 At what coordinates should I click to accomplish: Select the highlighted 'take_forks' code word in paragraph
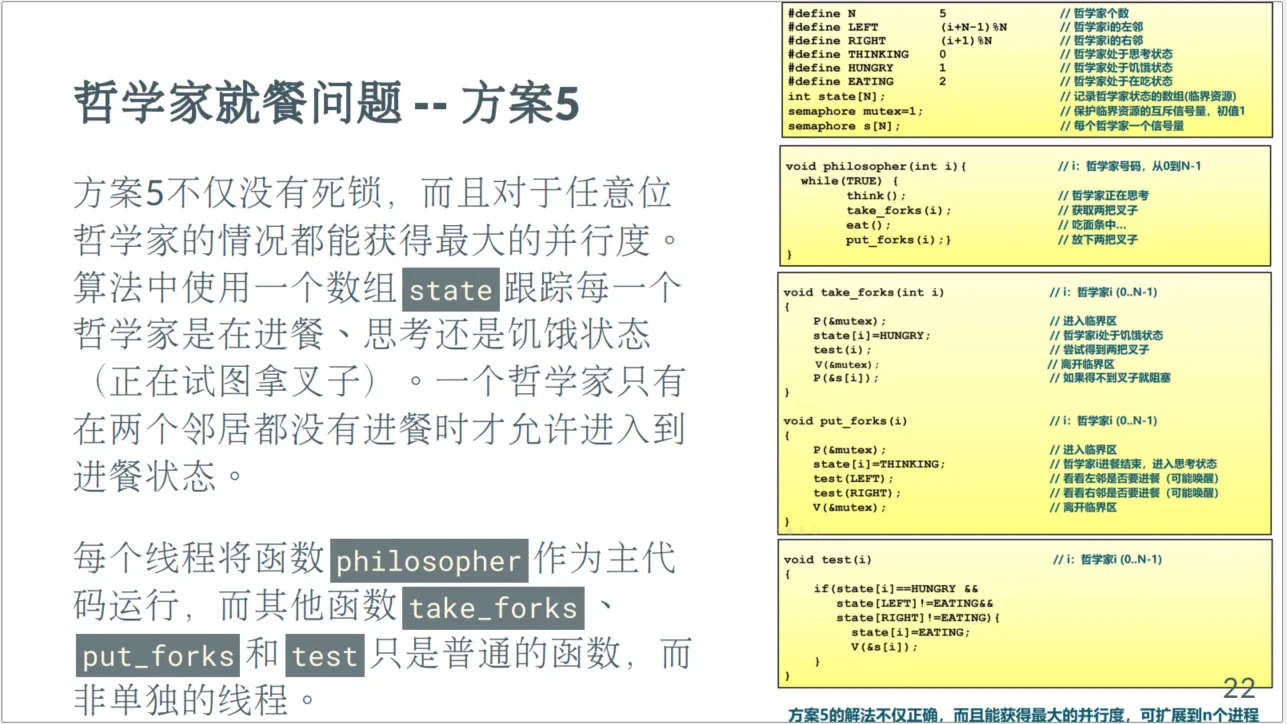click(494, 608)
